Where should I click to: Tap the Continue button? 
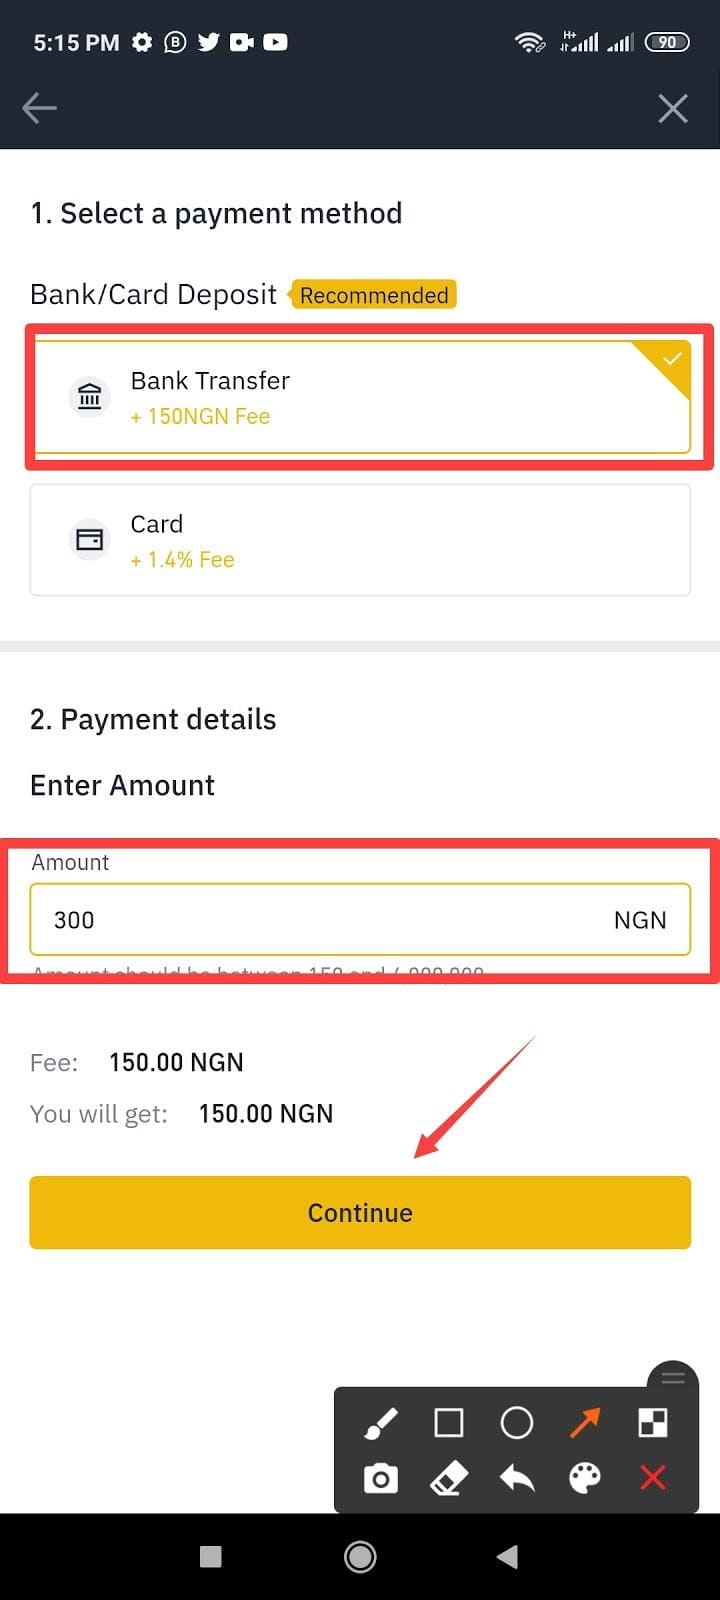360,1213
